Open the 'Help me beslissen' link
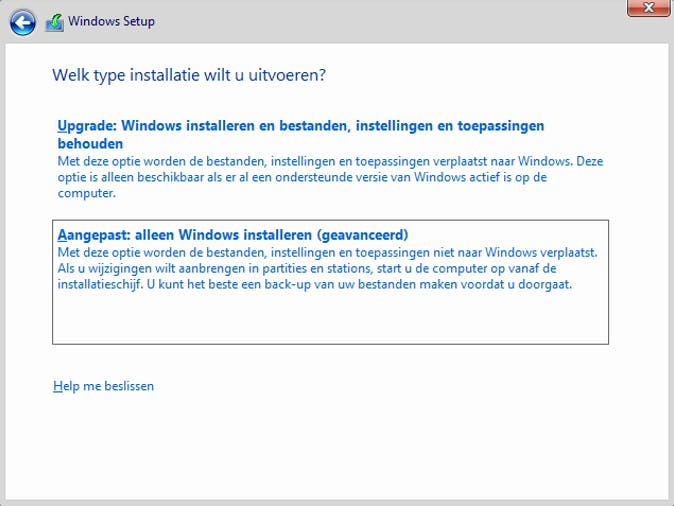This screenshot has height=506, width=674. point(103,386)
